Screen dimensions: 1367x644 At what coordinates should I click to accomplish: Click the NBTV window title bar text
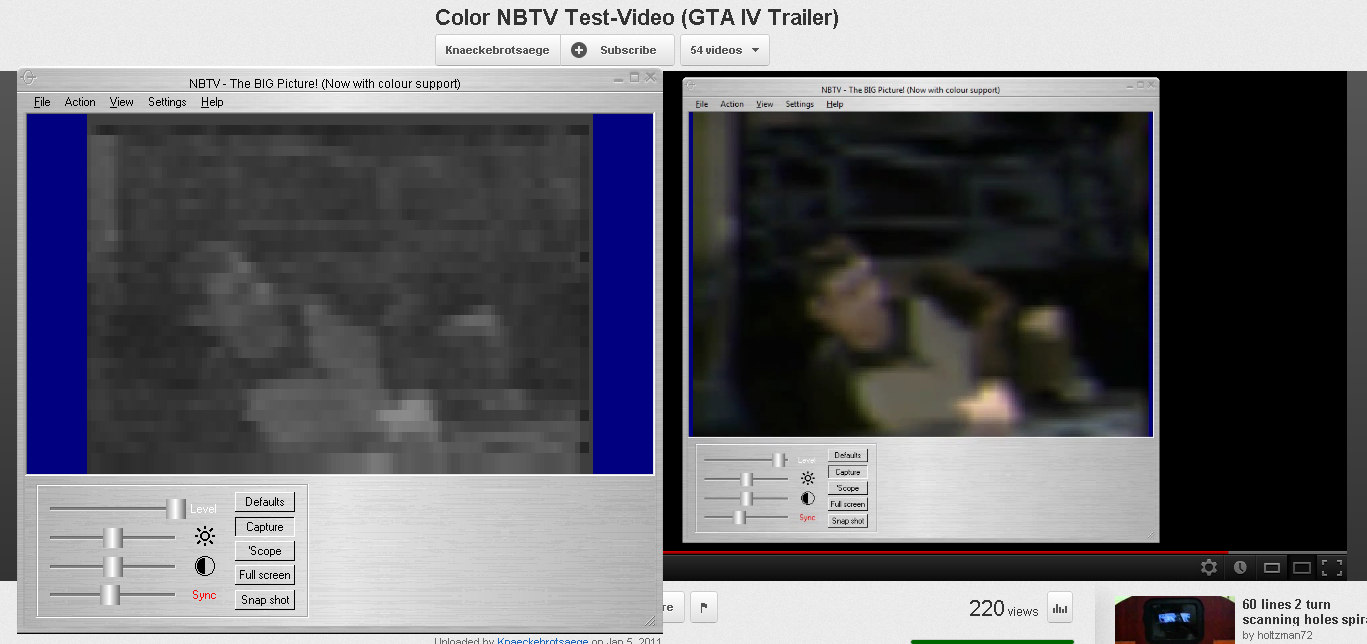325,84
